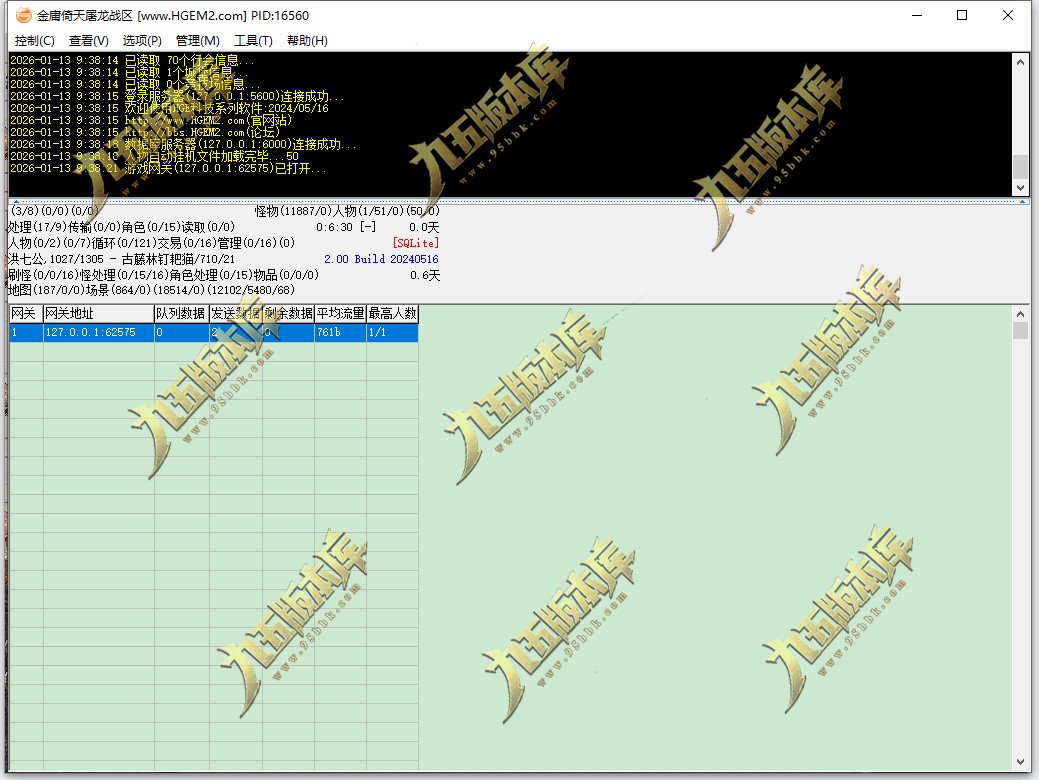The width and height of the screenshot is (1039, 780).
Task: Click the 剩余数据 column header
Action: coord(288,313)
